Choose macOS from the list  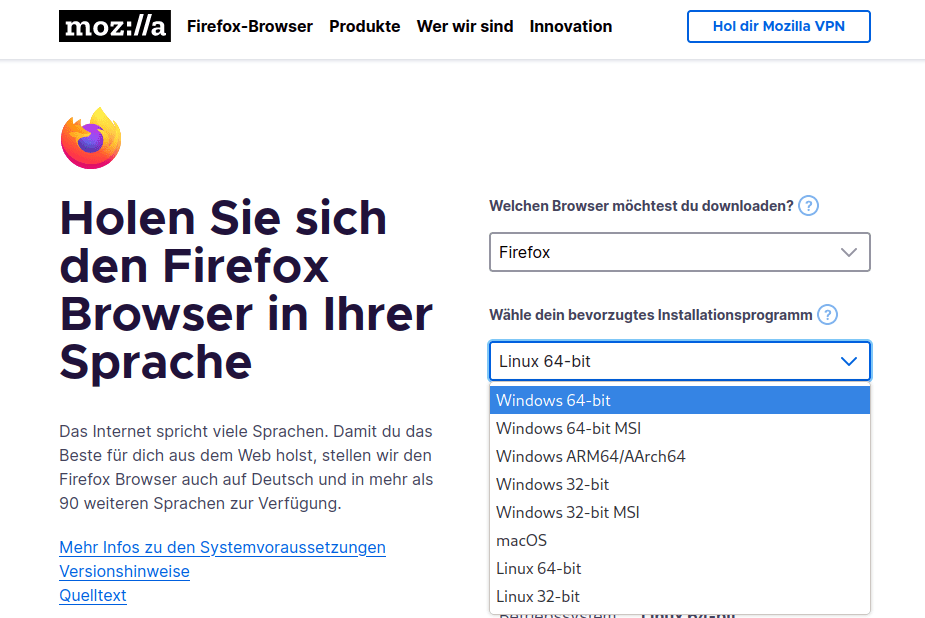[680, 540]
